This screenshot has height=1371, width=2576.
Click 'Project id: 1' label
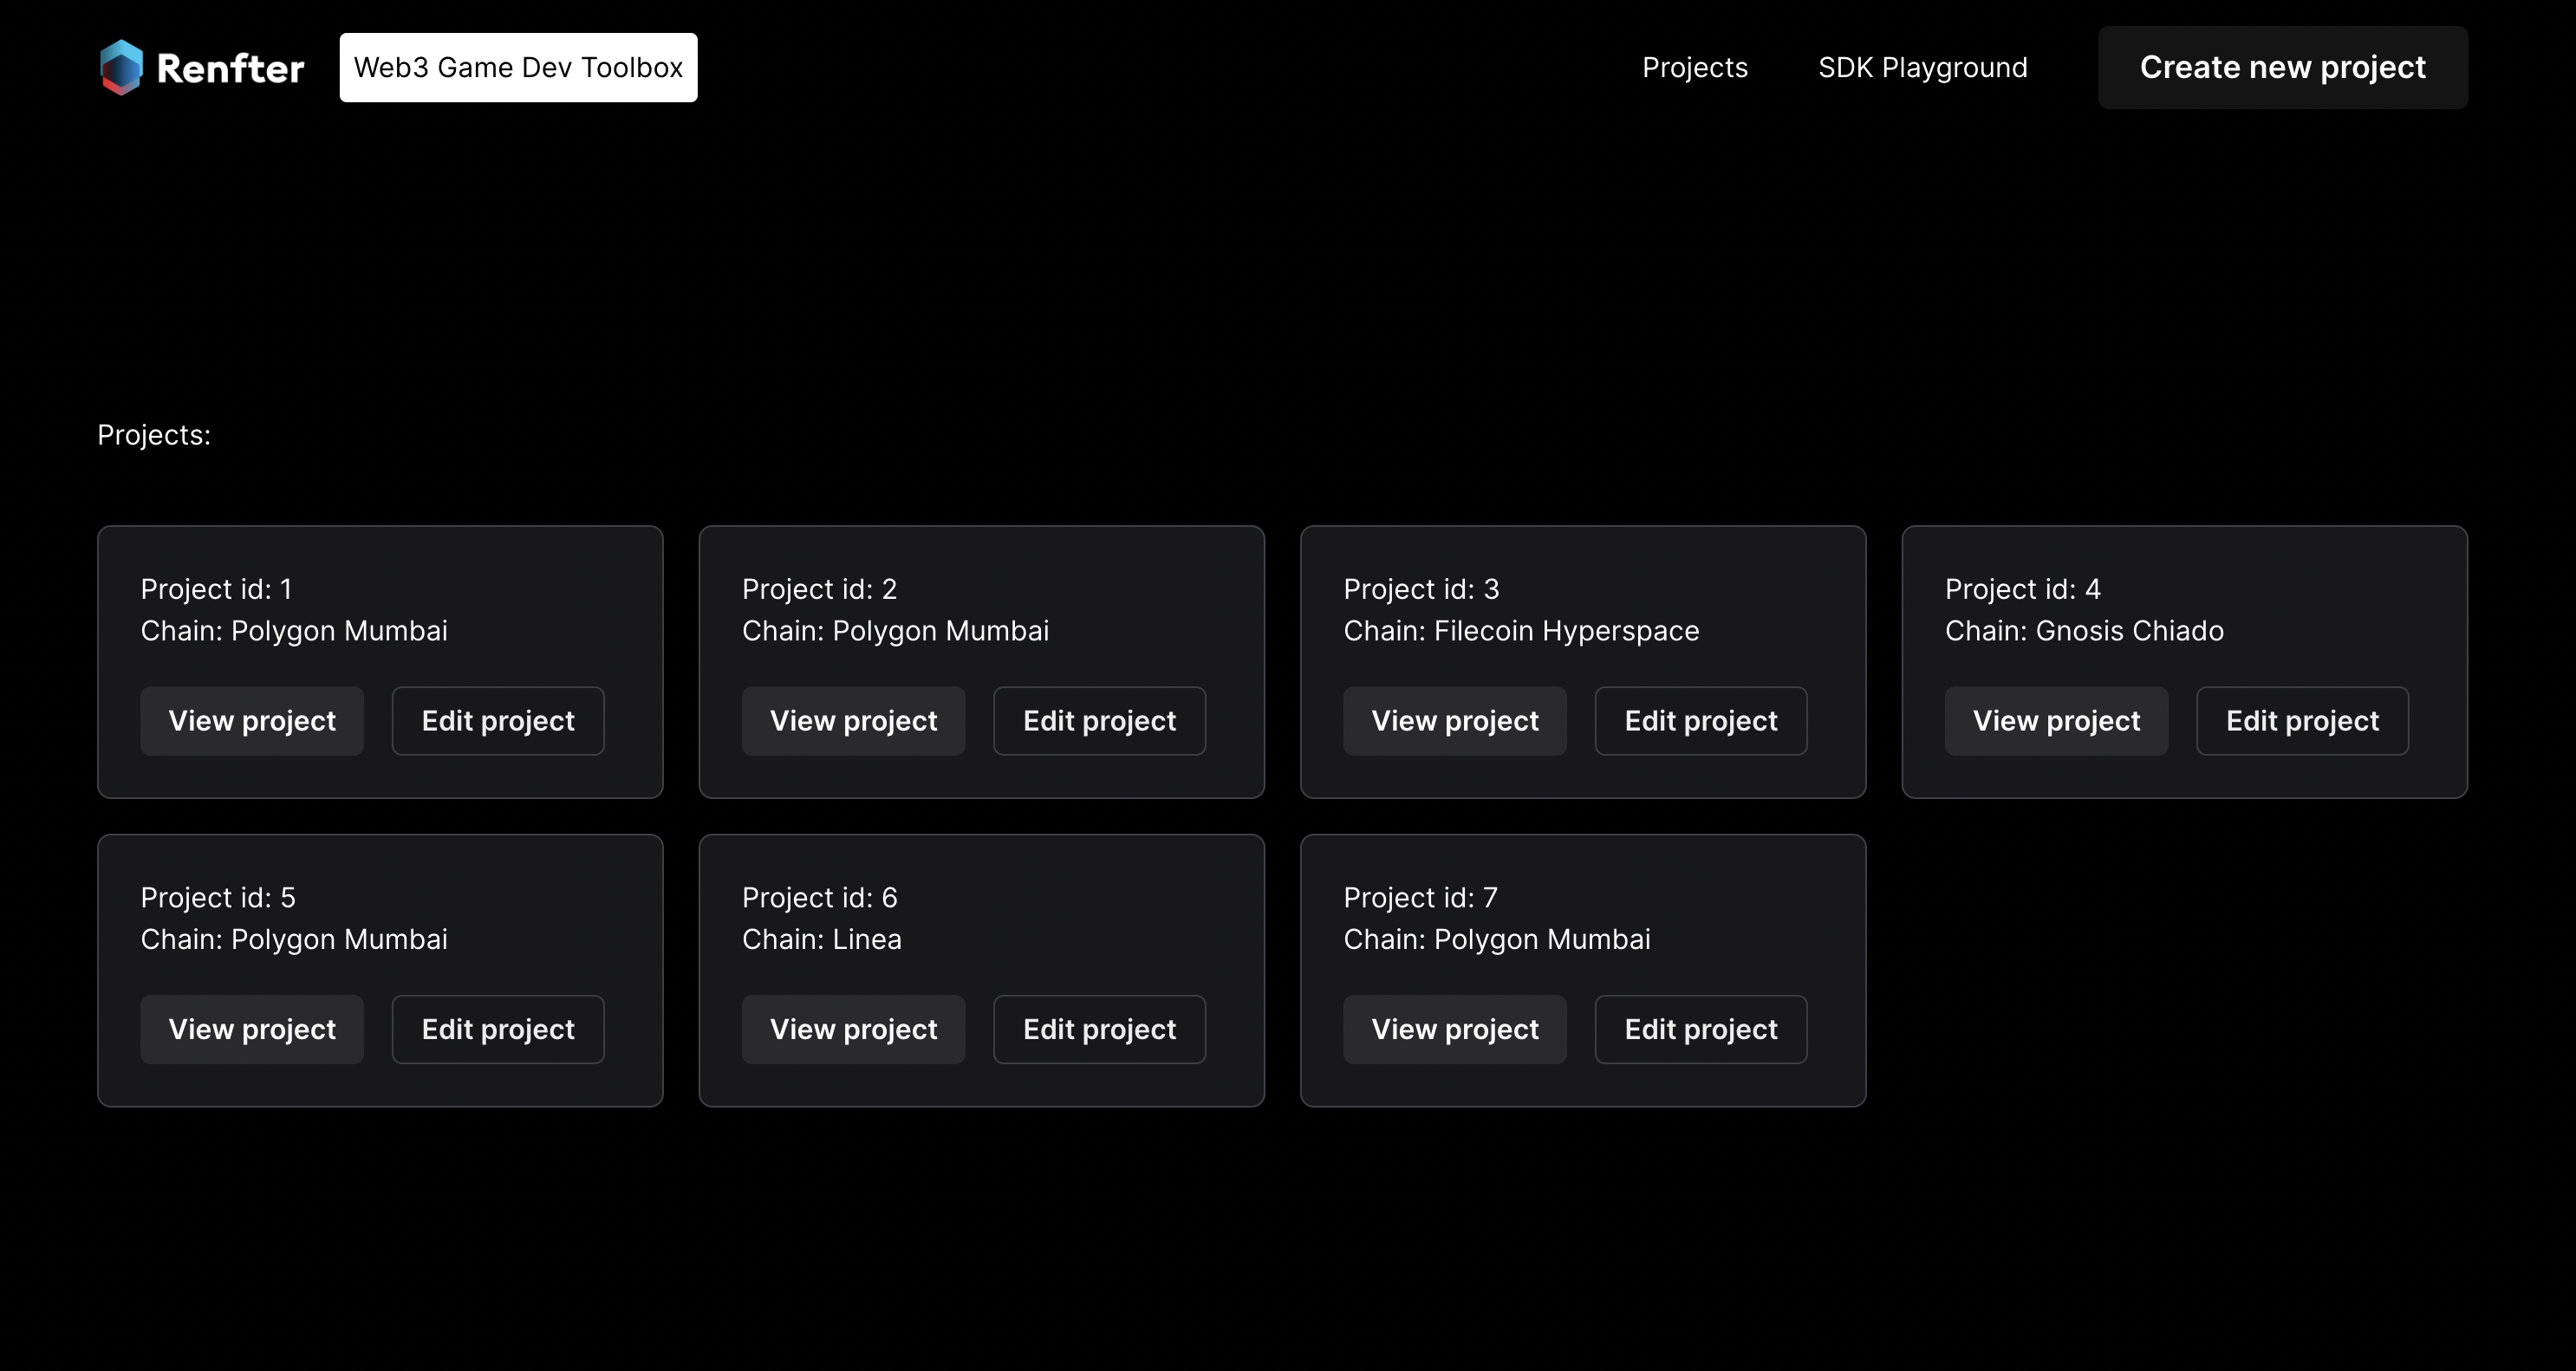pyautogui.click(x=216, y=589)
